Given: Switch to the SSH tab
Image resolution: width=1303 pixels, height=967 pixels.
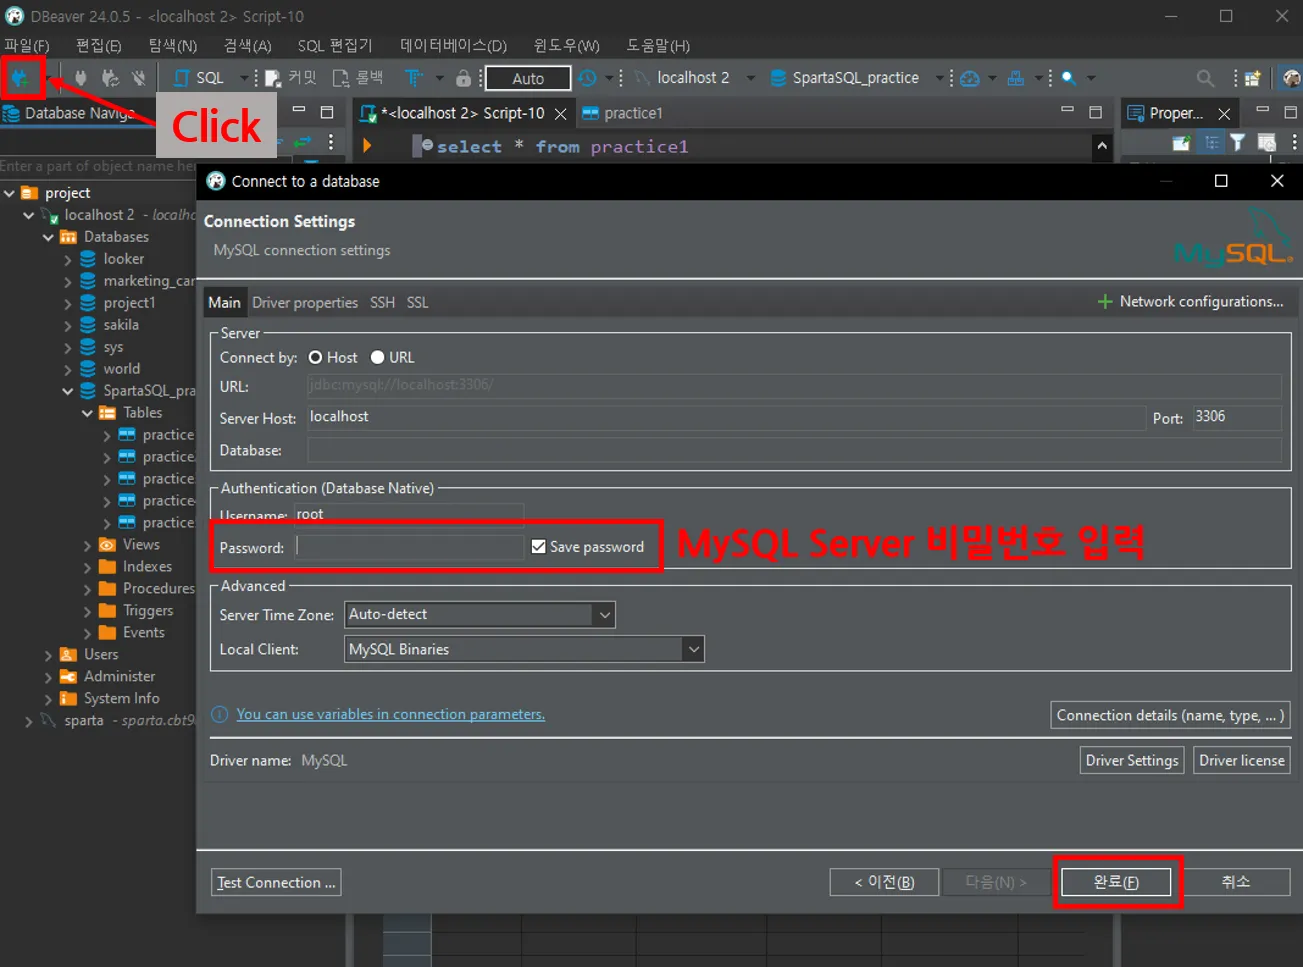Looking at the screenshot, I should (382, 303).
